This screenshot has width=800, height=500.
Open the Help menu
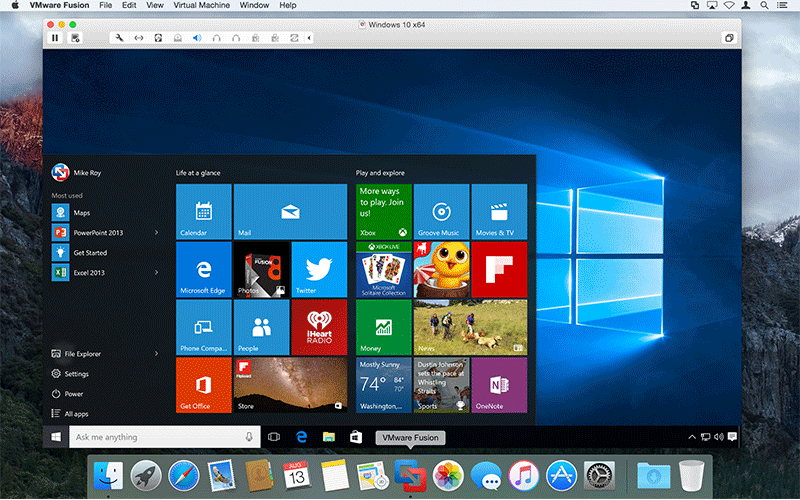(x=288, y=5)
